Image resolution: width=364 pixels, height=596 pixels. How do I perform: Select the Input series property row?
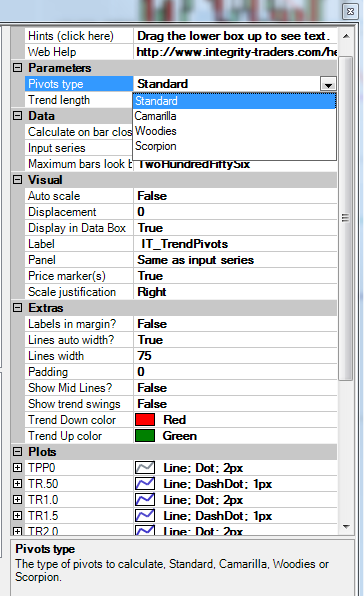click(x=79, y=148)
